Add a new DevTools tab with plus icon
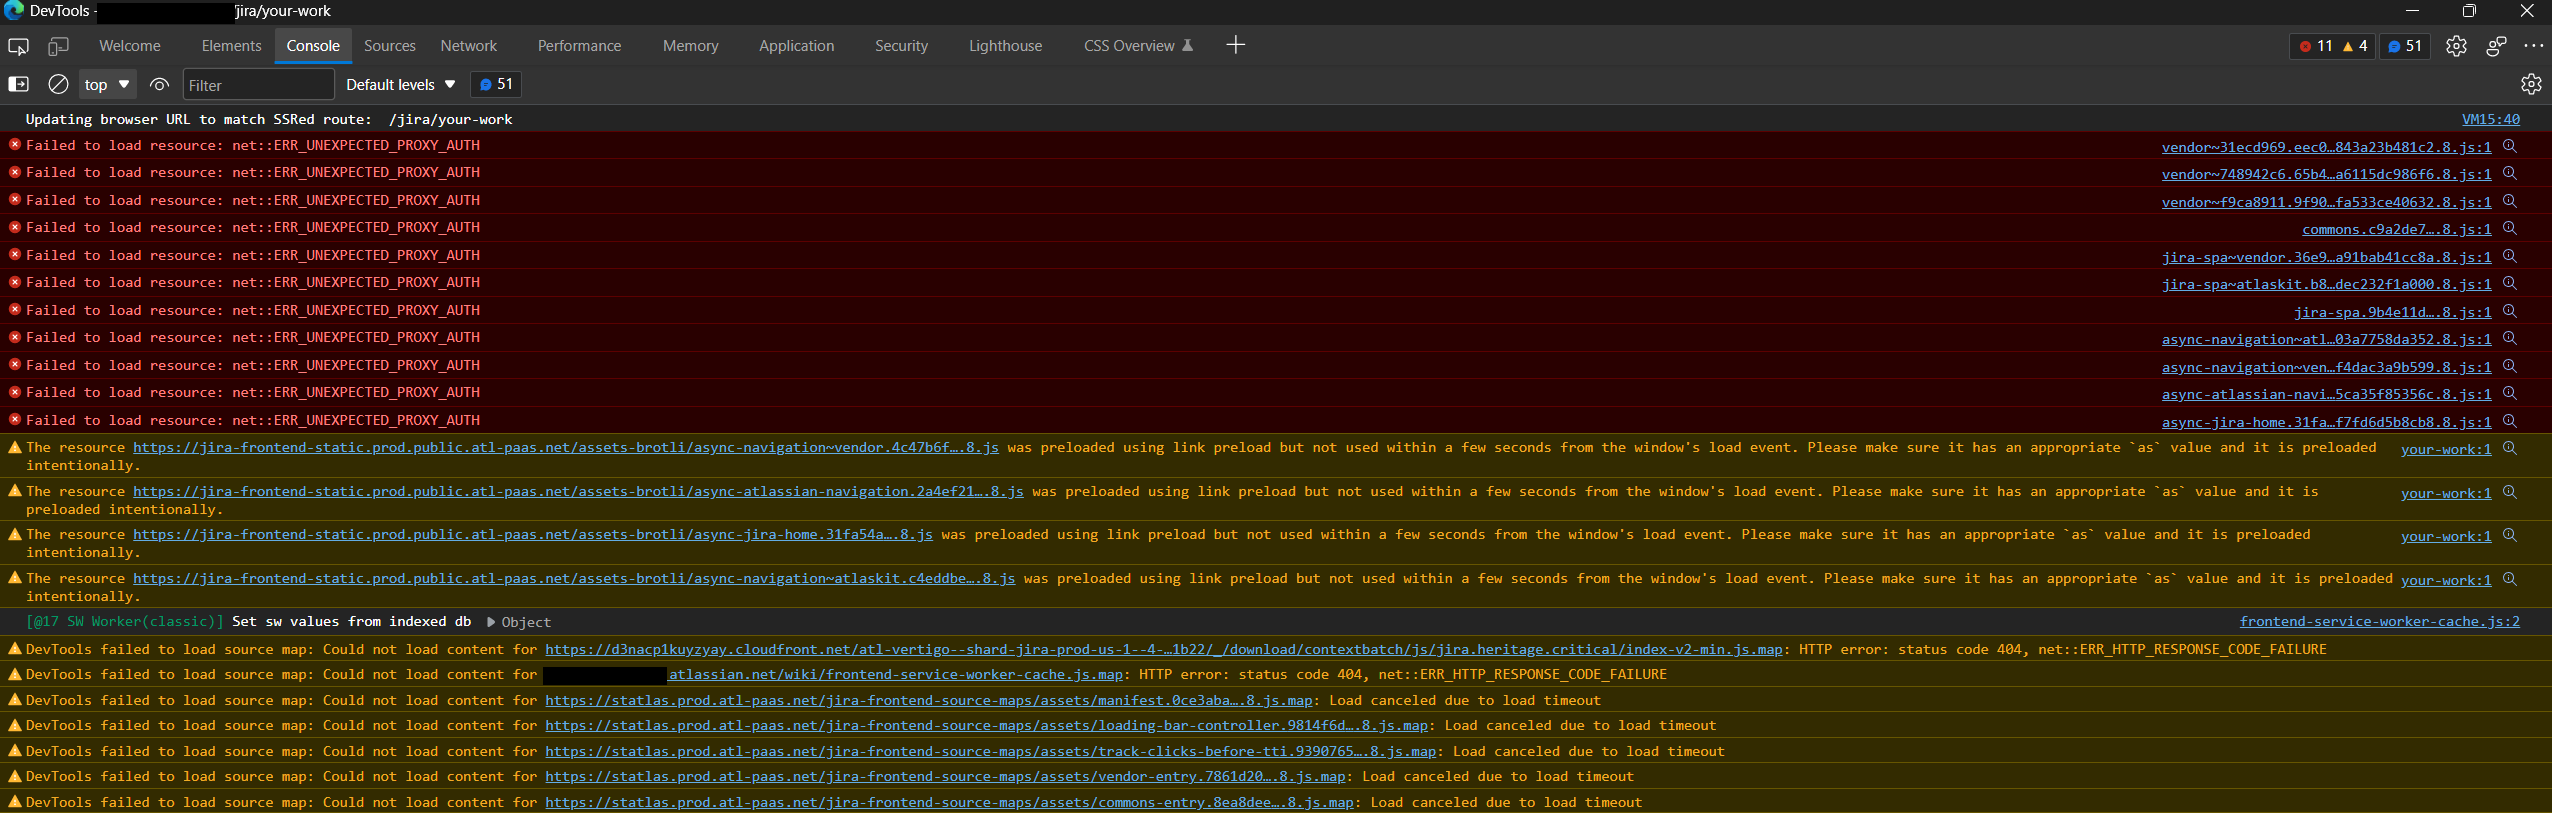Viewport: 2552px width, 813px height. 1236,45
